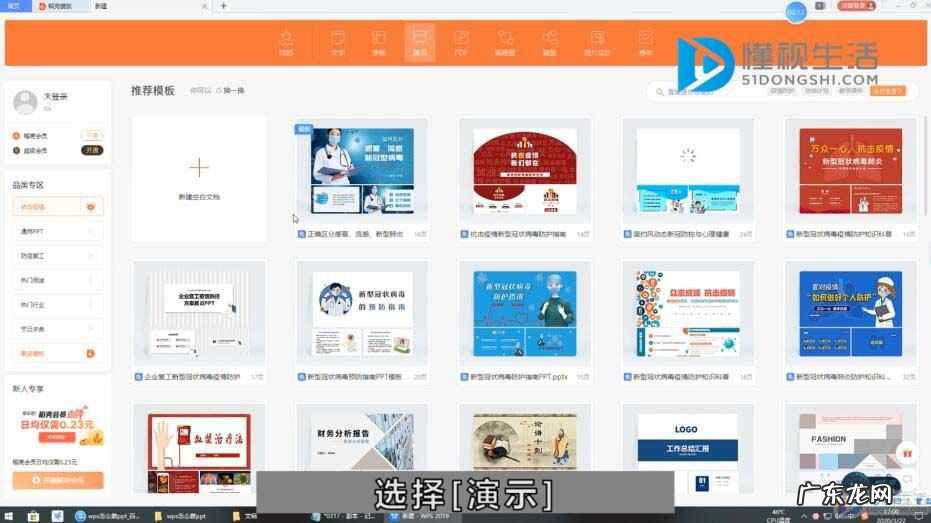Open the 新型冠状病毒的预防指南 white template
The height and width of the screenshot is (523, 931).
pos(362,313)
